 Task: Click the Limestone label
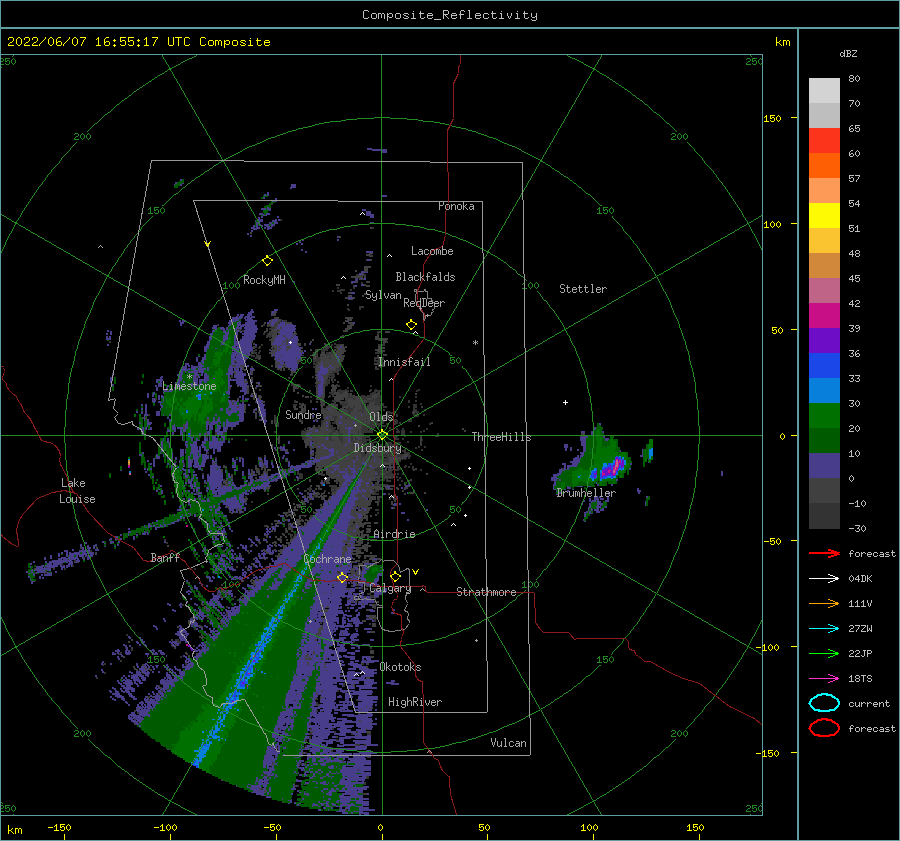coord(189,386)
